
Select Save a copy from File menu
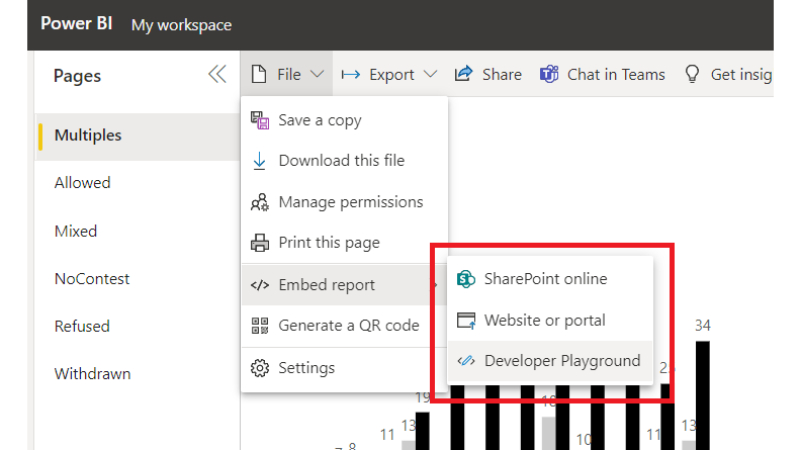click(x=344, y=120)
